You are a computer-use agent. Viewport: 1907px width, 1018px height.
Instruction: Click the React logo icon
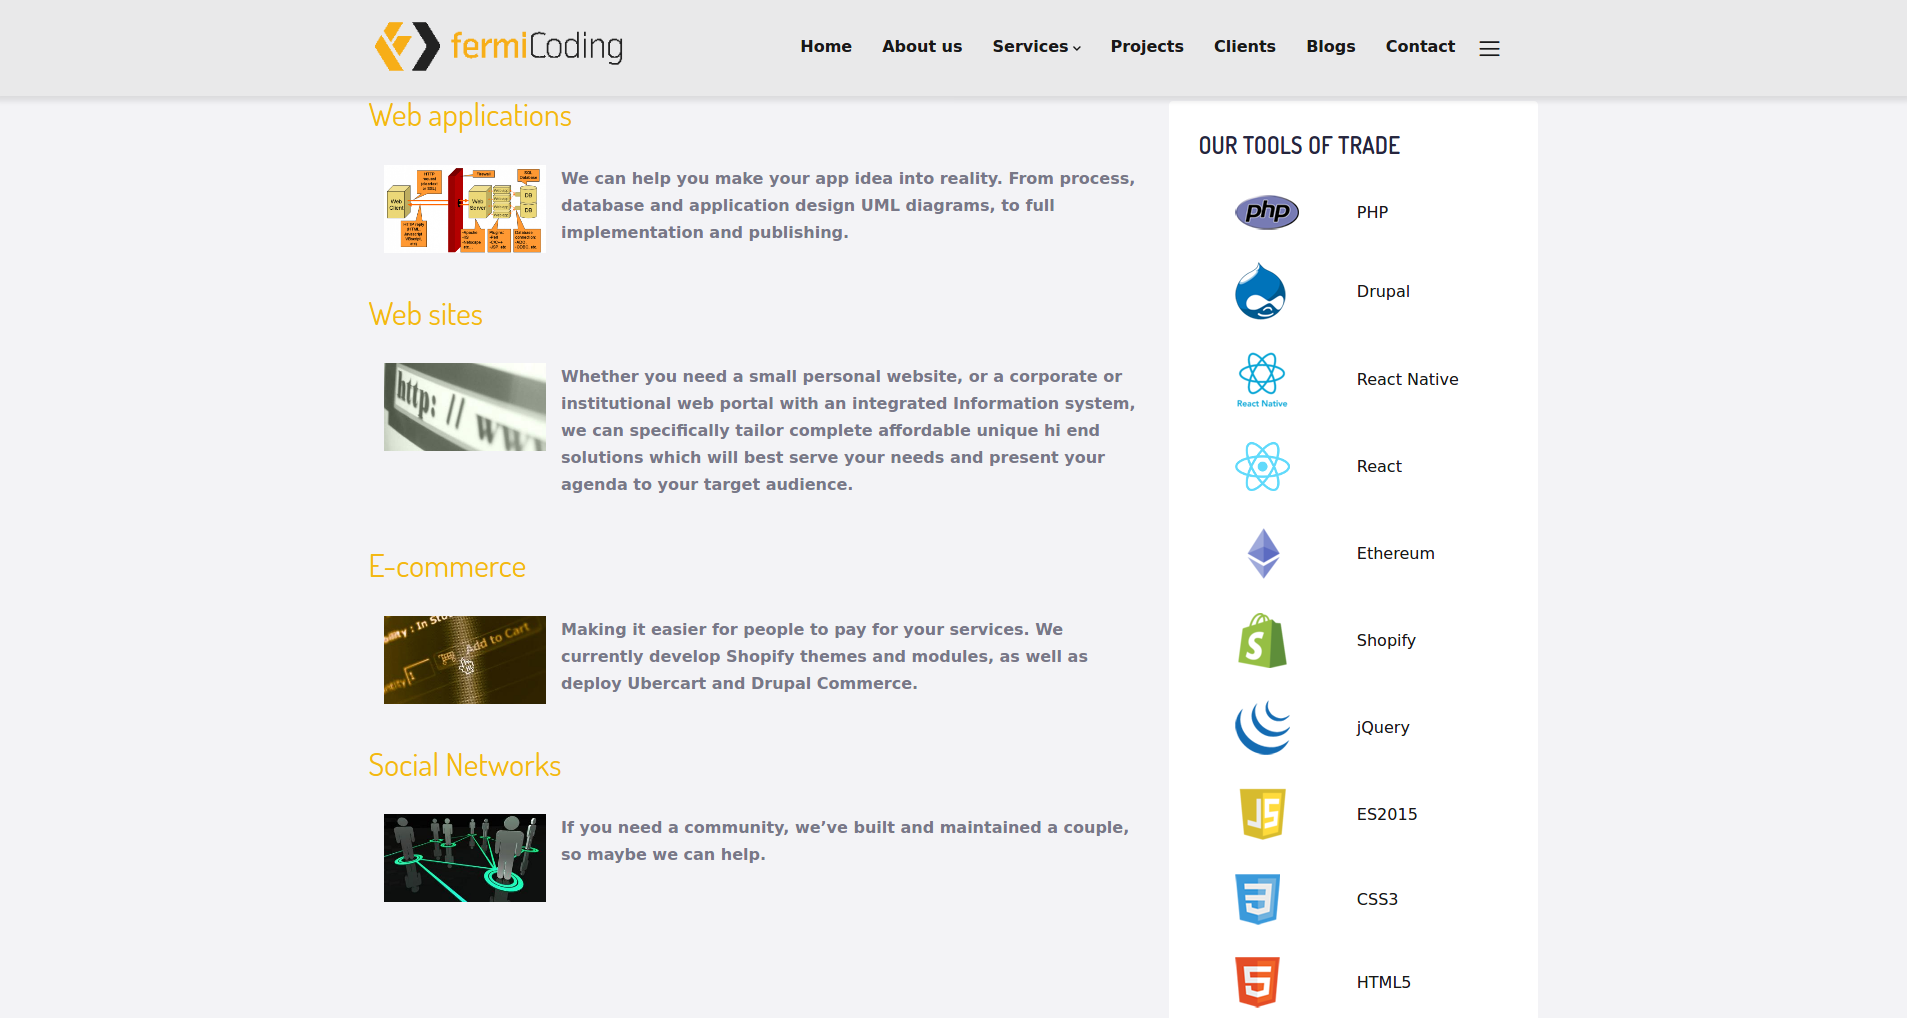pyautogui.click(x=1261, y=465)
